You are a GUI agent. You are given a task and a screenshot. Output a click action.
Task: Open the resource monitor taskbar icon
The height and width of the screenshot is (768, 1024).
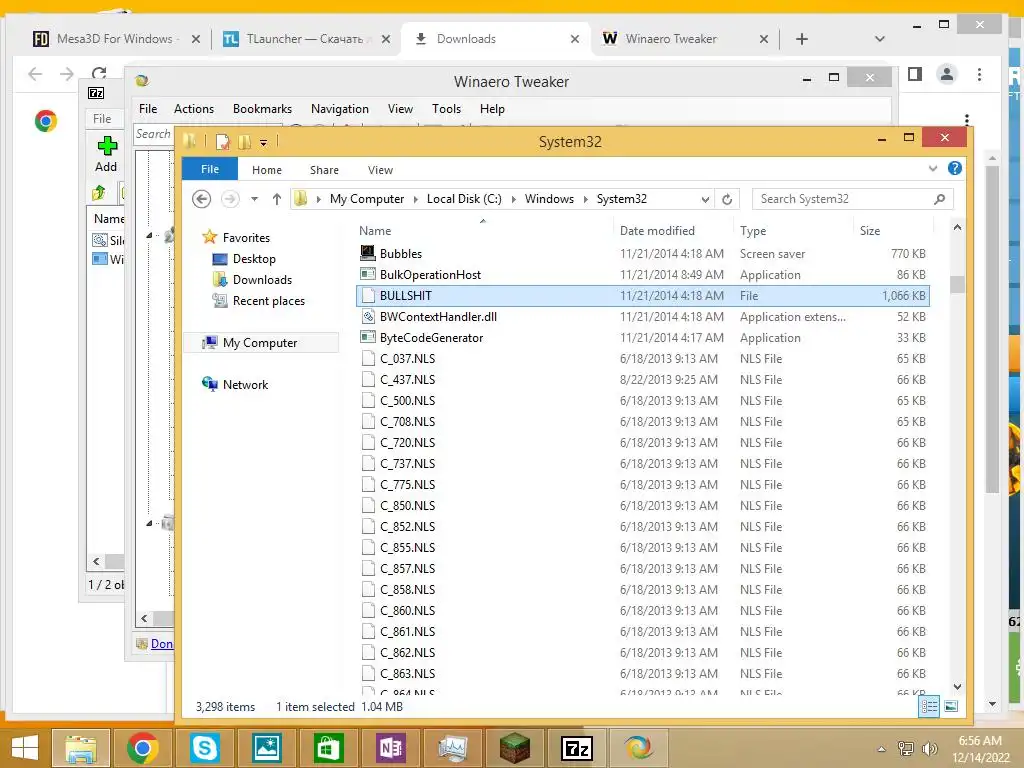pyautogui.click(x=453, y=748)
